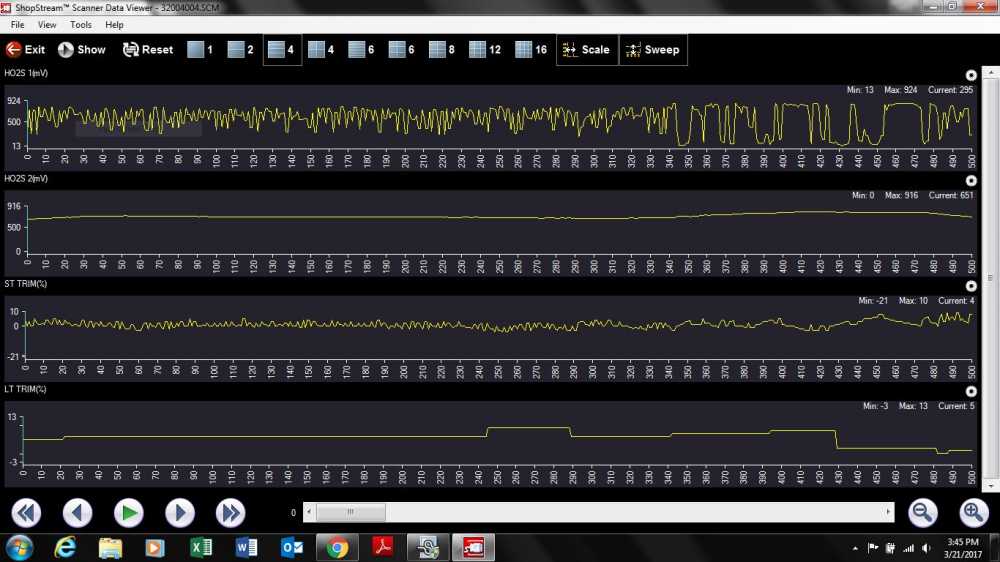Screen dimensions: 1000x562
Task: Open the View menu
Action: click(x=47, y=25)
